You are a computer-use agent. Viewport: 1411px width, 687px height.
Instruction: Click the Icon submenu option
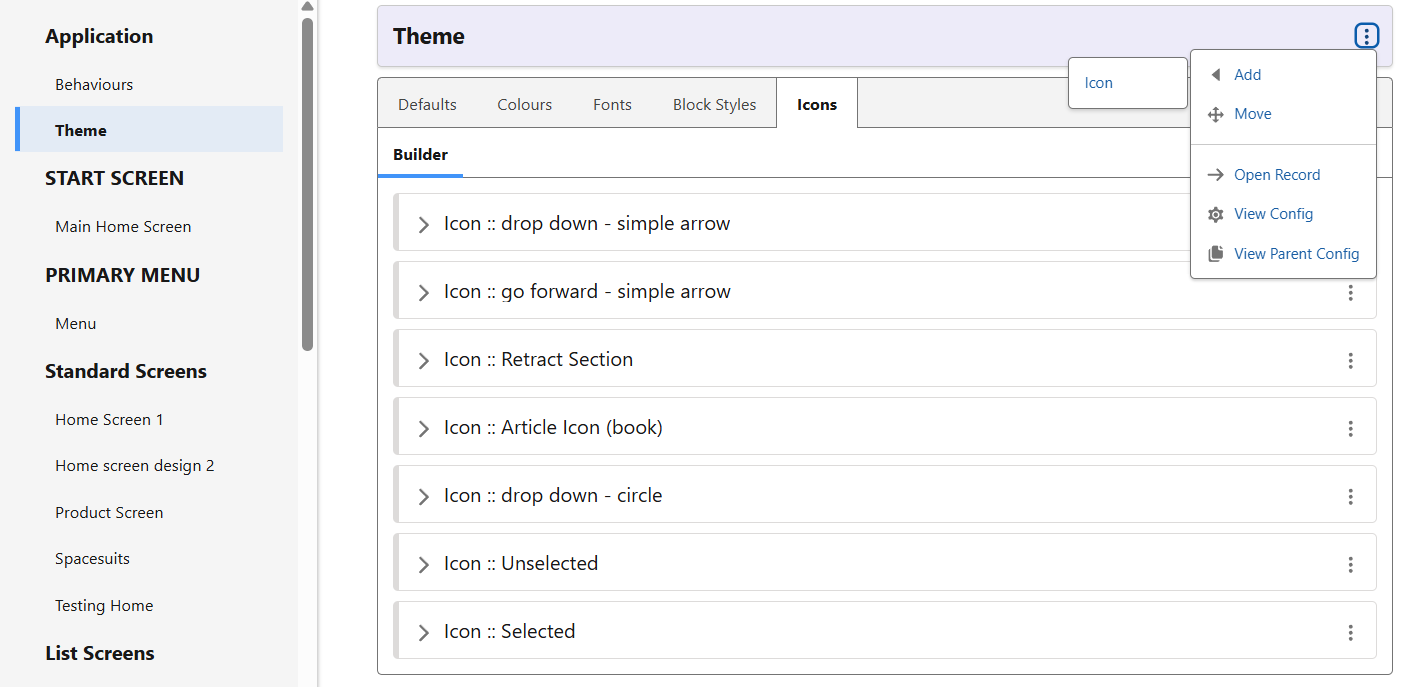pyautogui.click(x=1099, y=83)
